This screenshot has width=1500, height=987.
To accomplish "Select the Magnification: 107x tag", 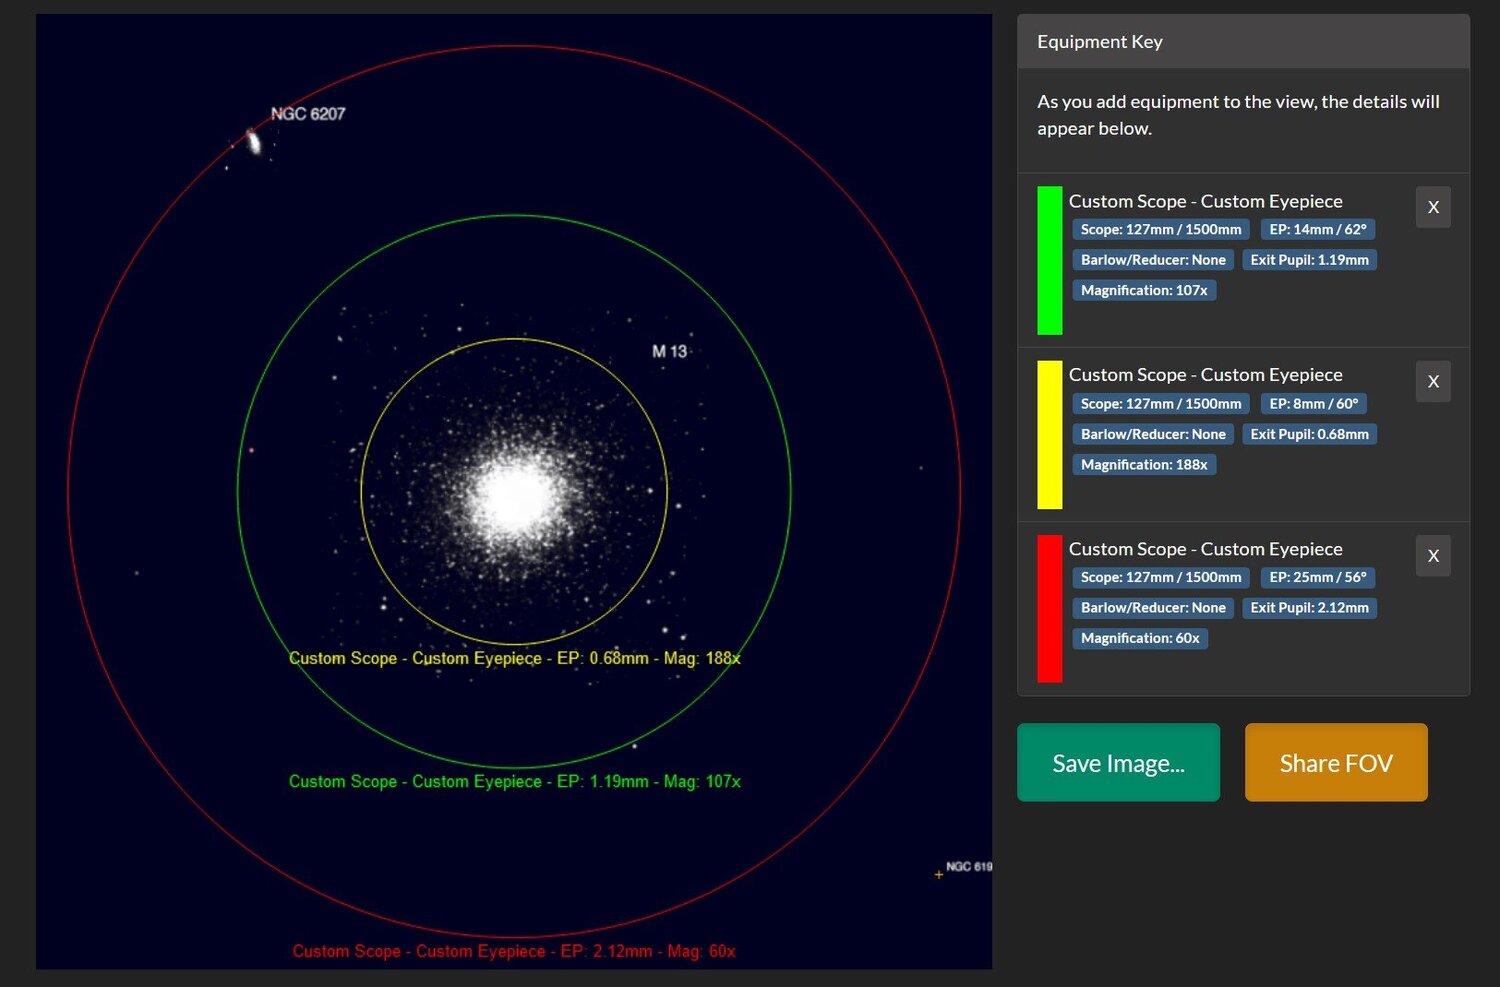I will click(1144, 290).
